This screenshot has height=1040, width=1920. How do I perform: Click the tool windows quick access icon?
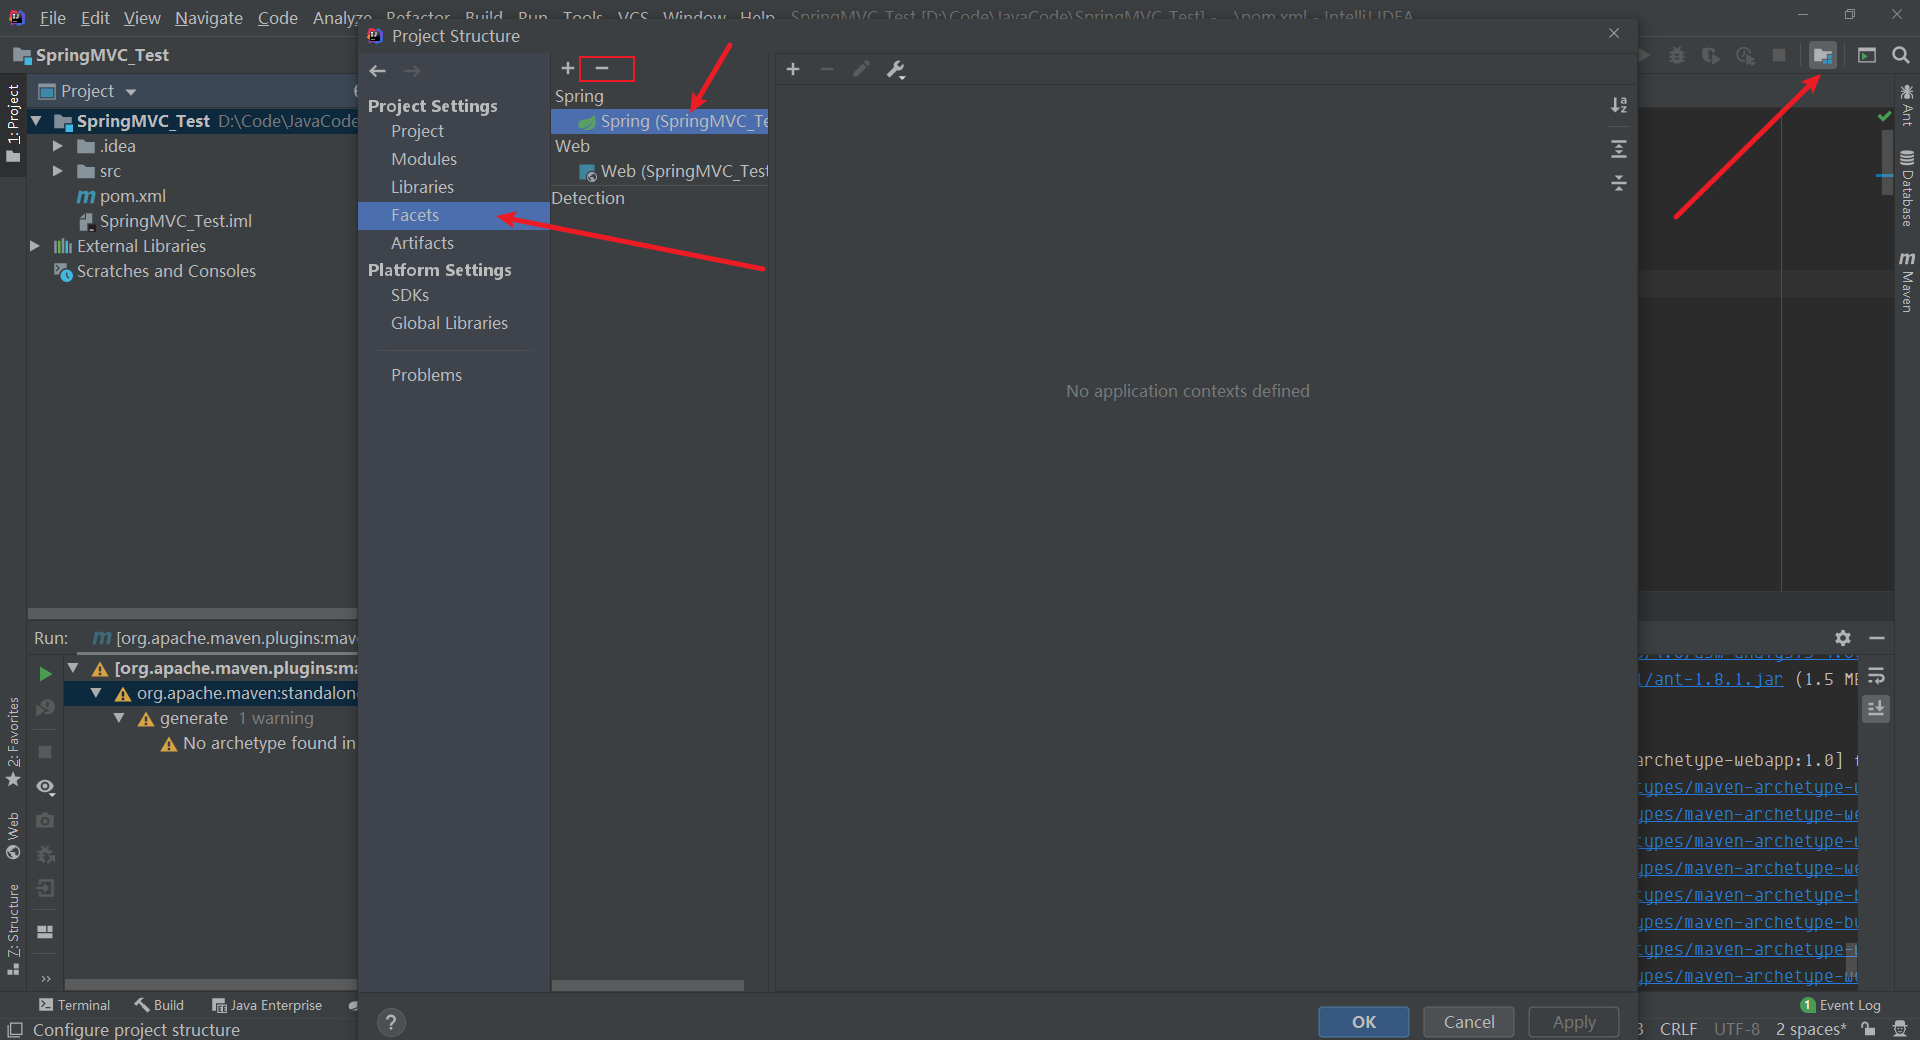pyautogui.click(x=15, y=1029)
